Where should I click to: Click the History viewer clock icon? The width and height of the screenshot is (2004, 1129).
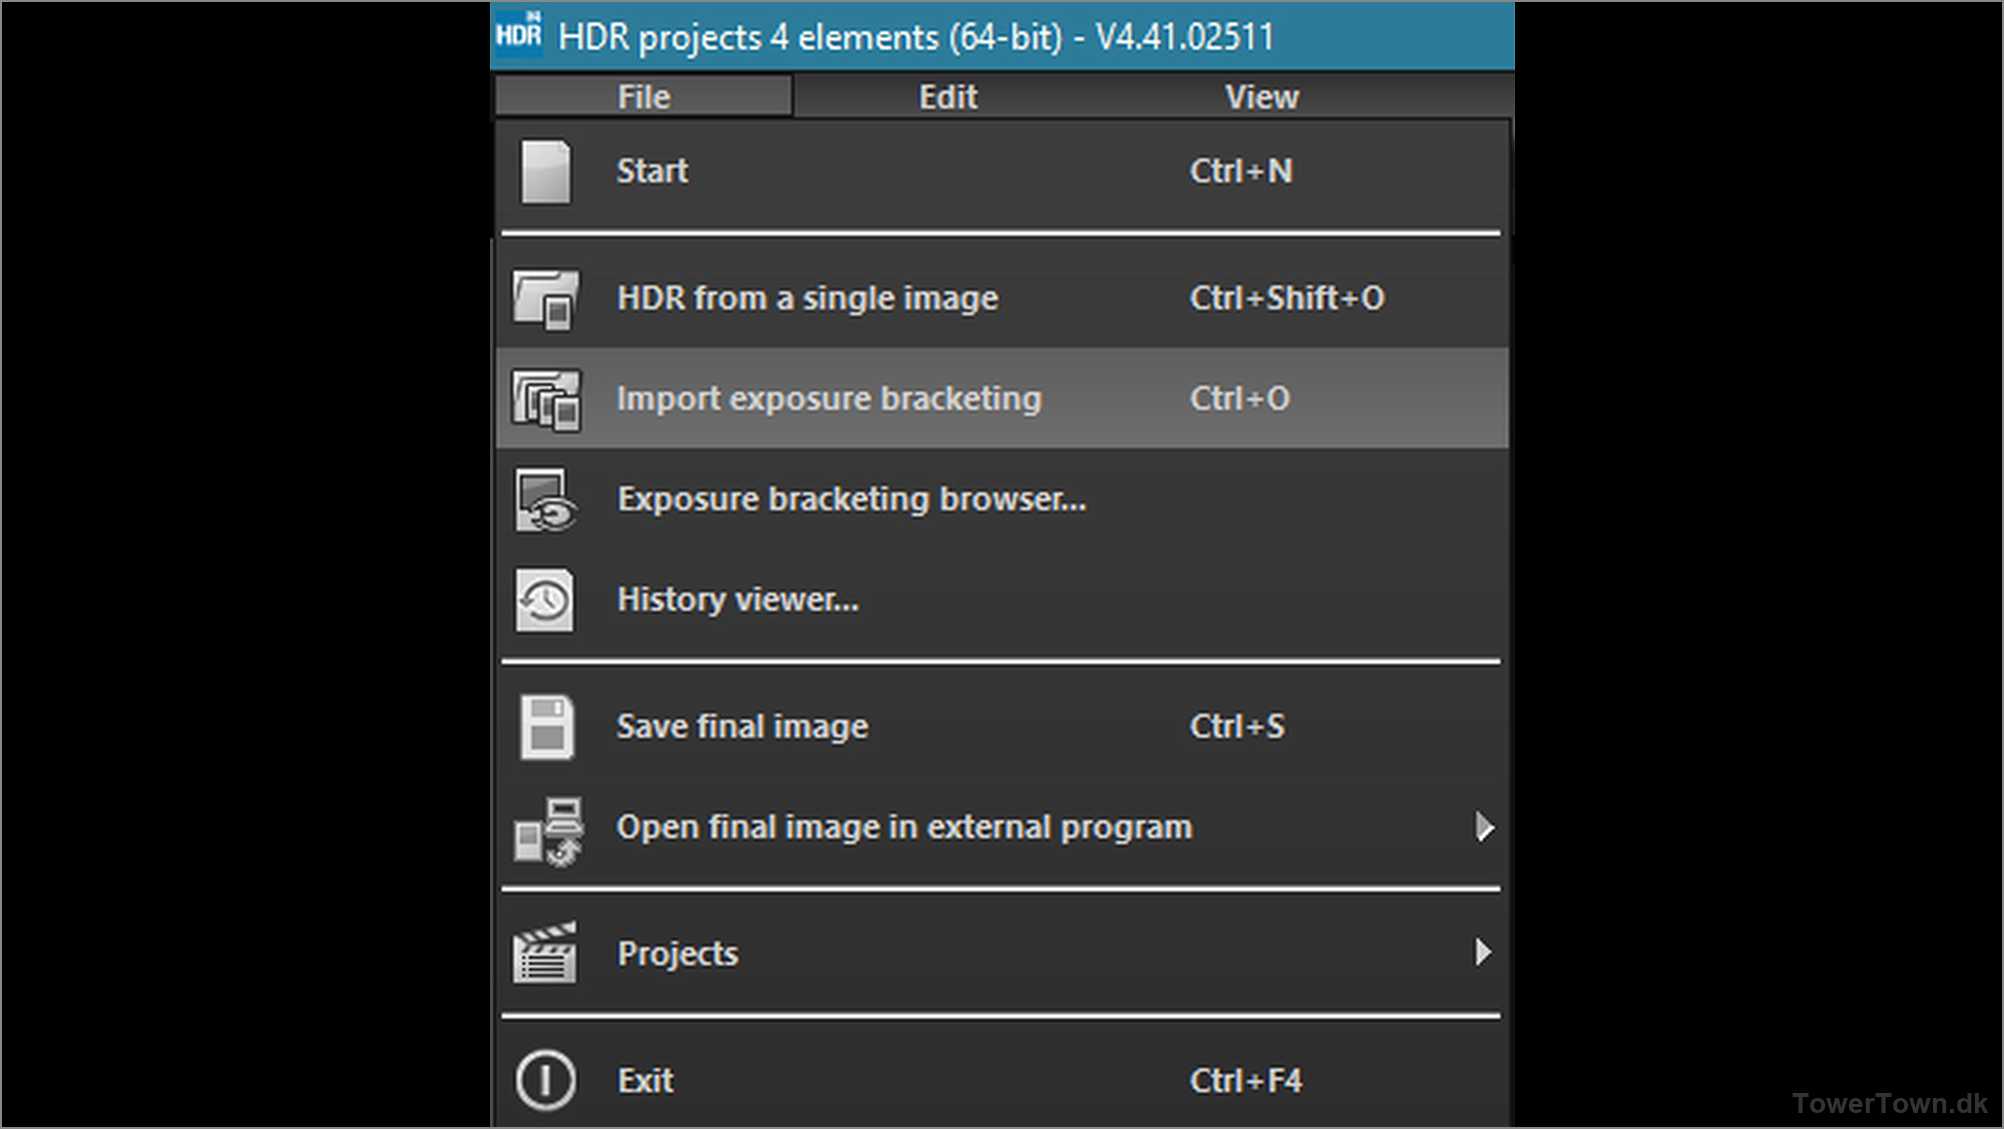[546, 600]
